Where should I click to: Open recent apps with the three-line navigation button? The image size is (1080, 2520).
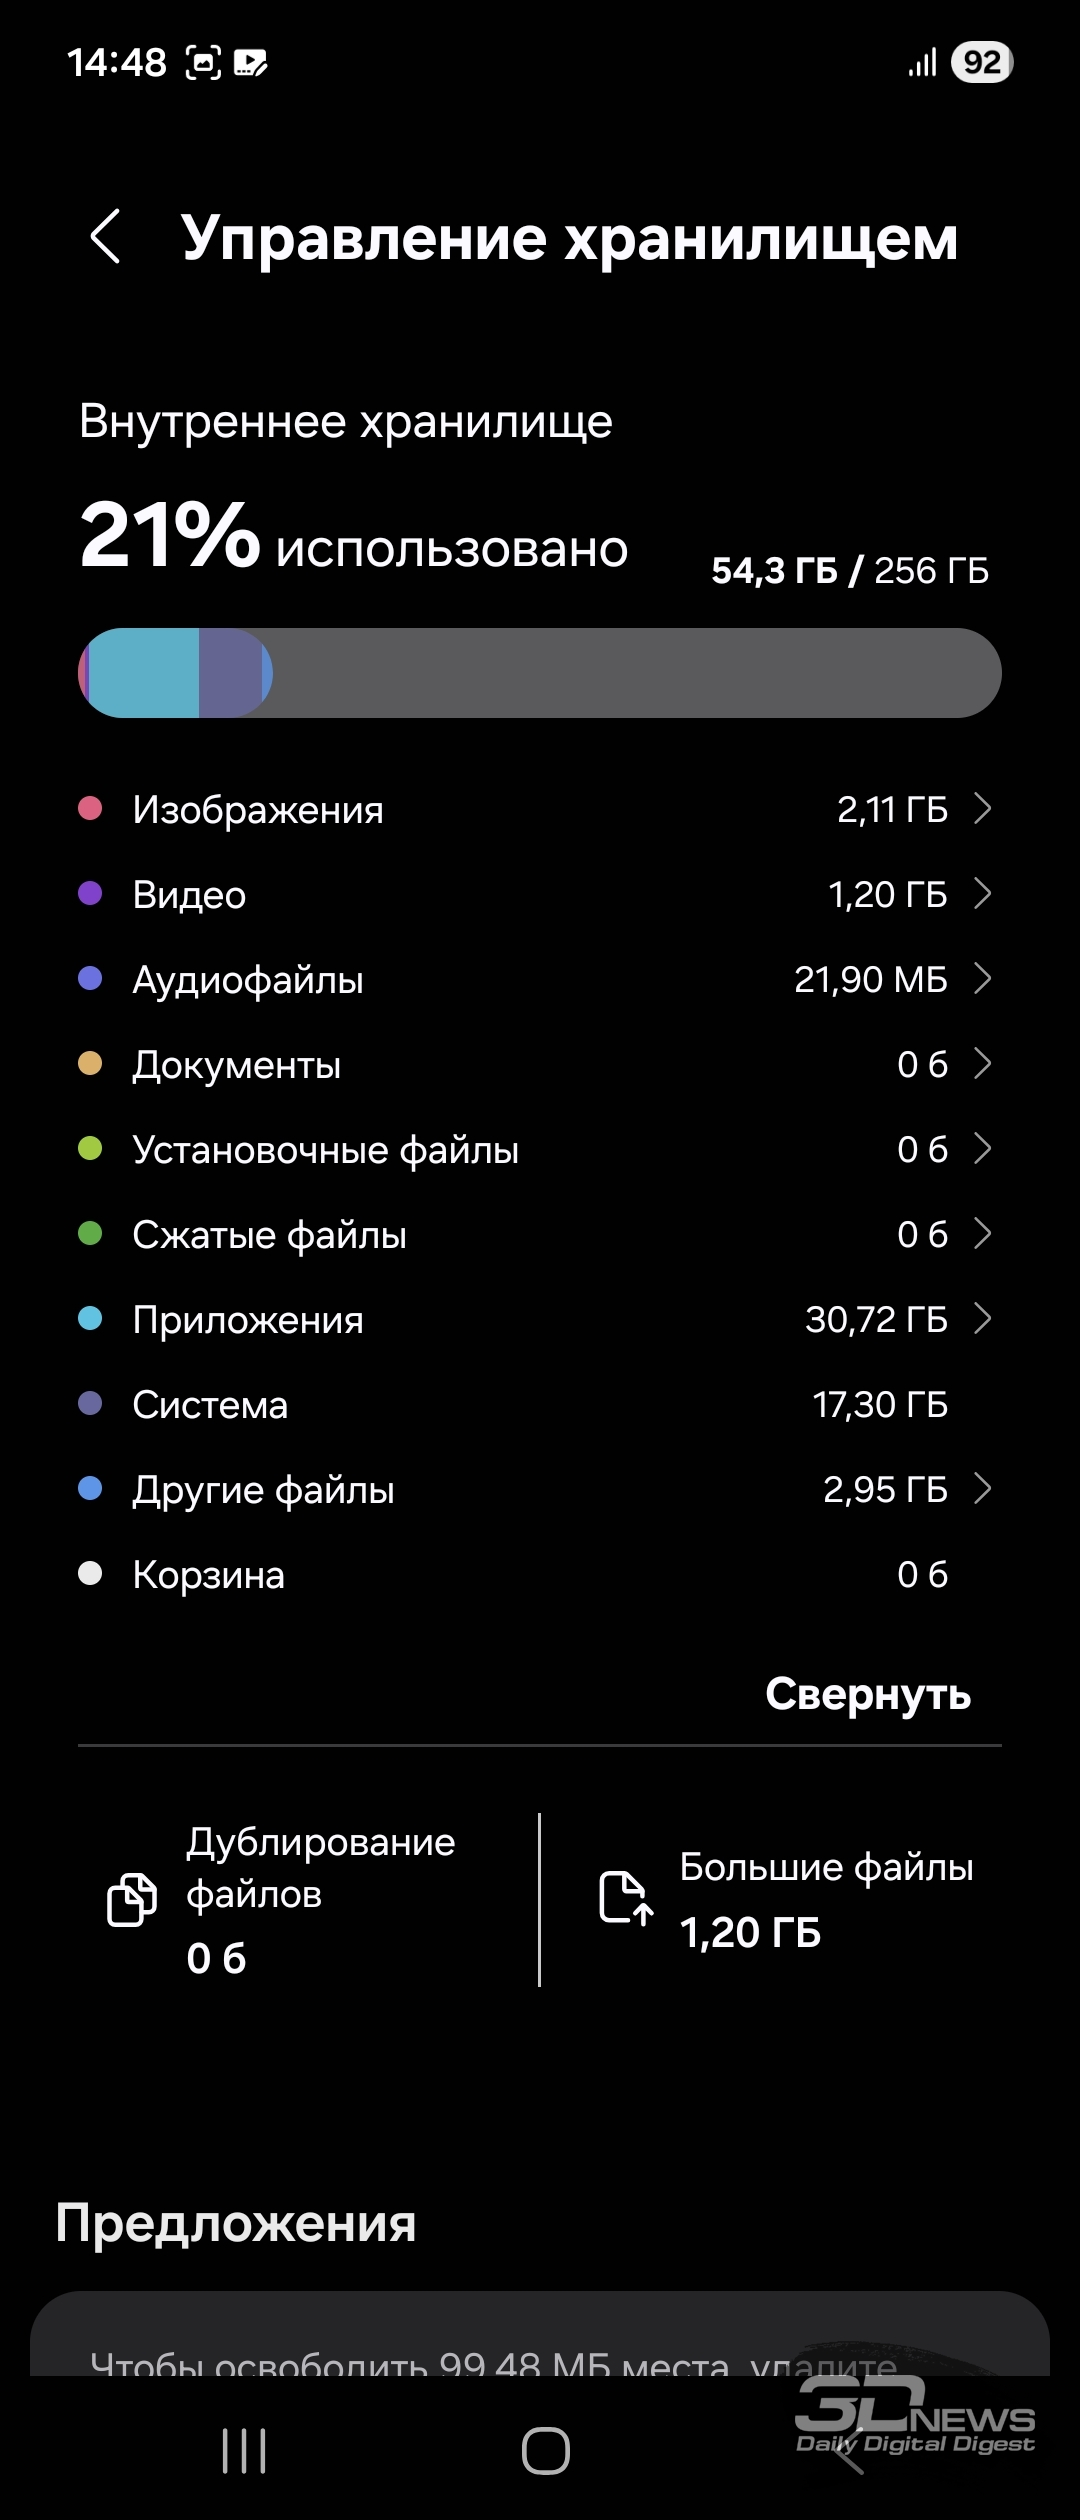pyautogui.click(x=244, y=2451)
